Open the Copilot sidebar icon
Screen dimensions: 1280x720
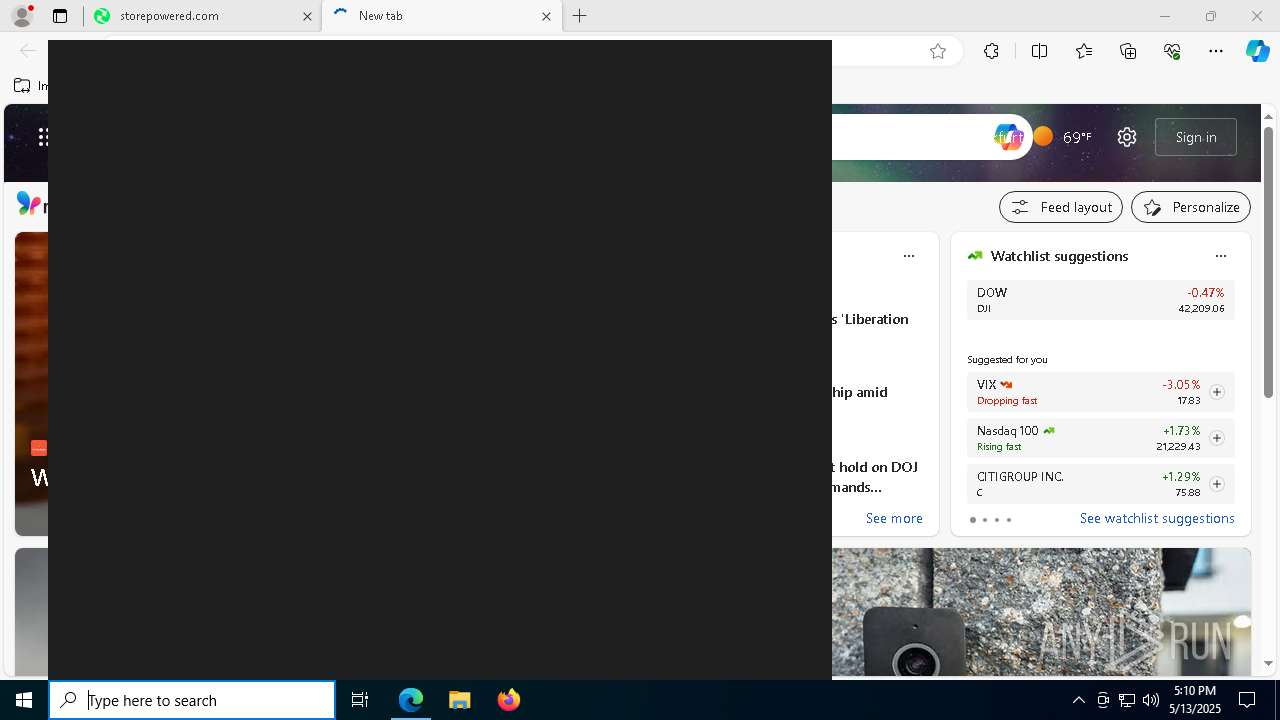coord(1257,51)
